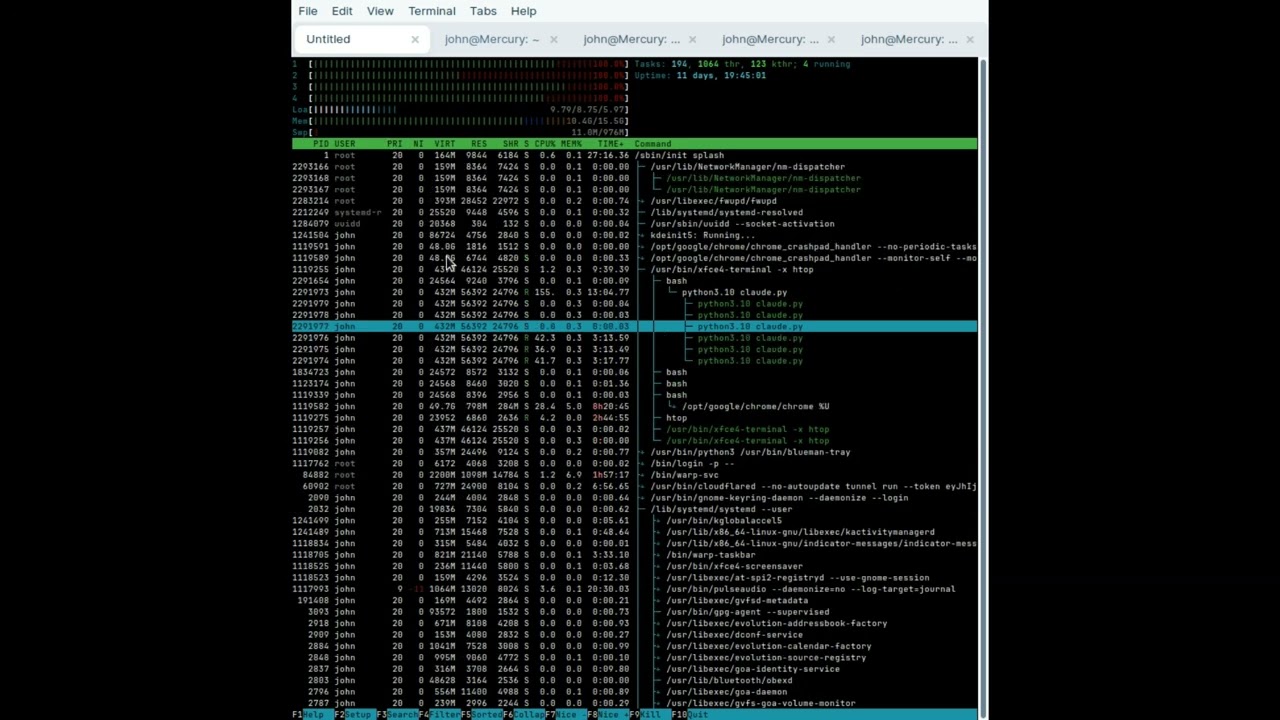This screenshot has width=1280, height=720.
Task: Select the /lib/systemd/systemd --user row
Action: pyautogui.click(x=634, y=509)
